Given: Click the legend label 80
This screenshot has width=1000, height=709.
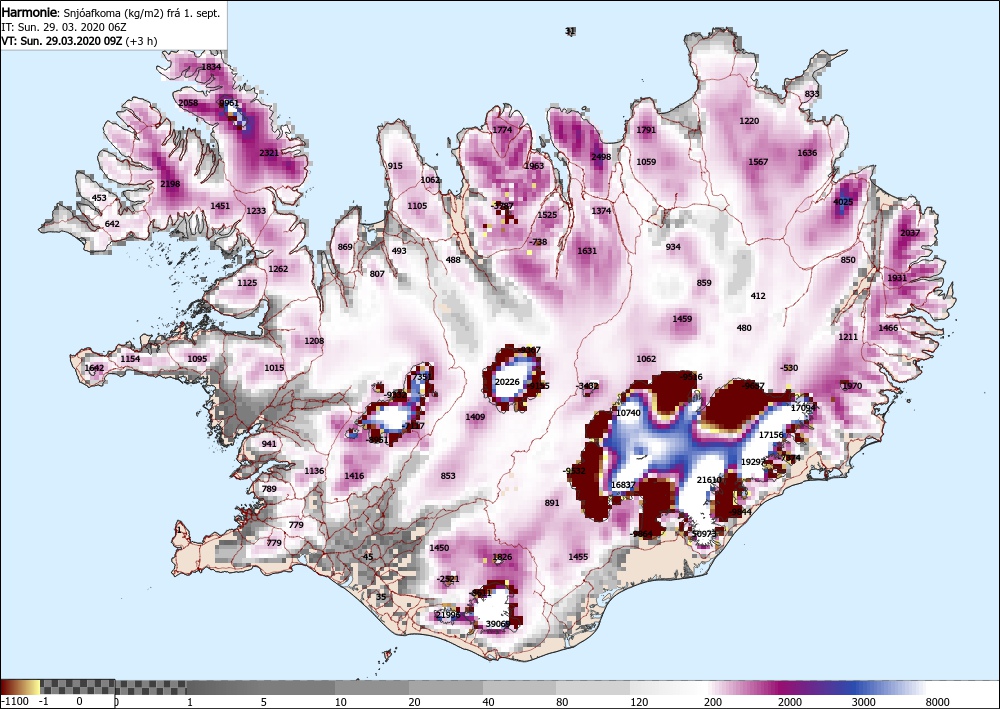Looking at the screenshot, I should tap(562, 702).
